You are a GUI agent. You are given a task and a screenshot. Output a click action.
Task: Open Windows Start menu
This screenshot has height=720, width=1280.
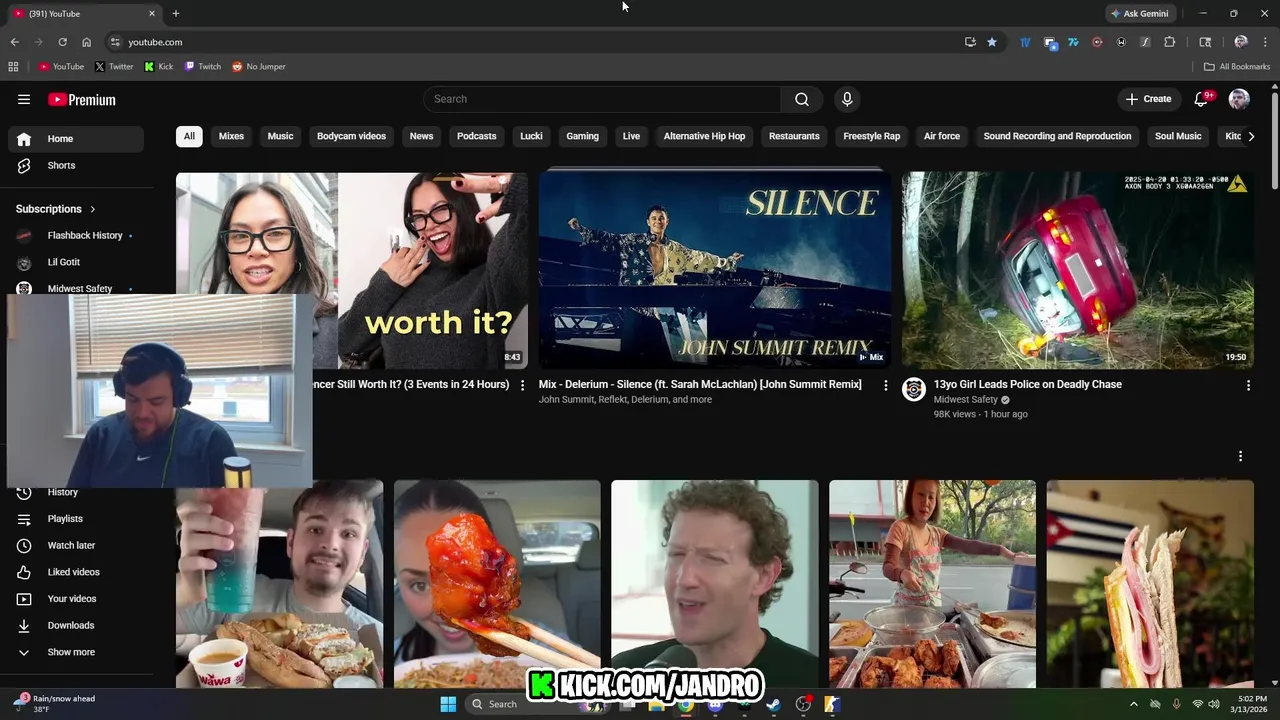(x=448, y=704)
